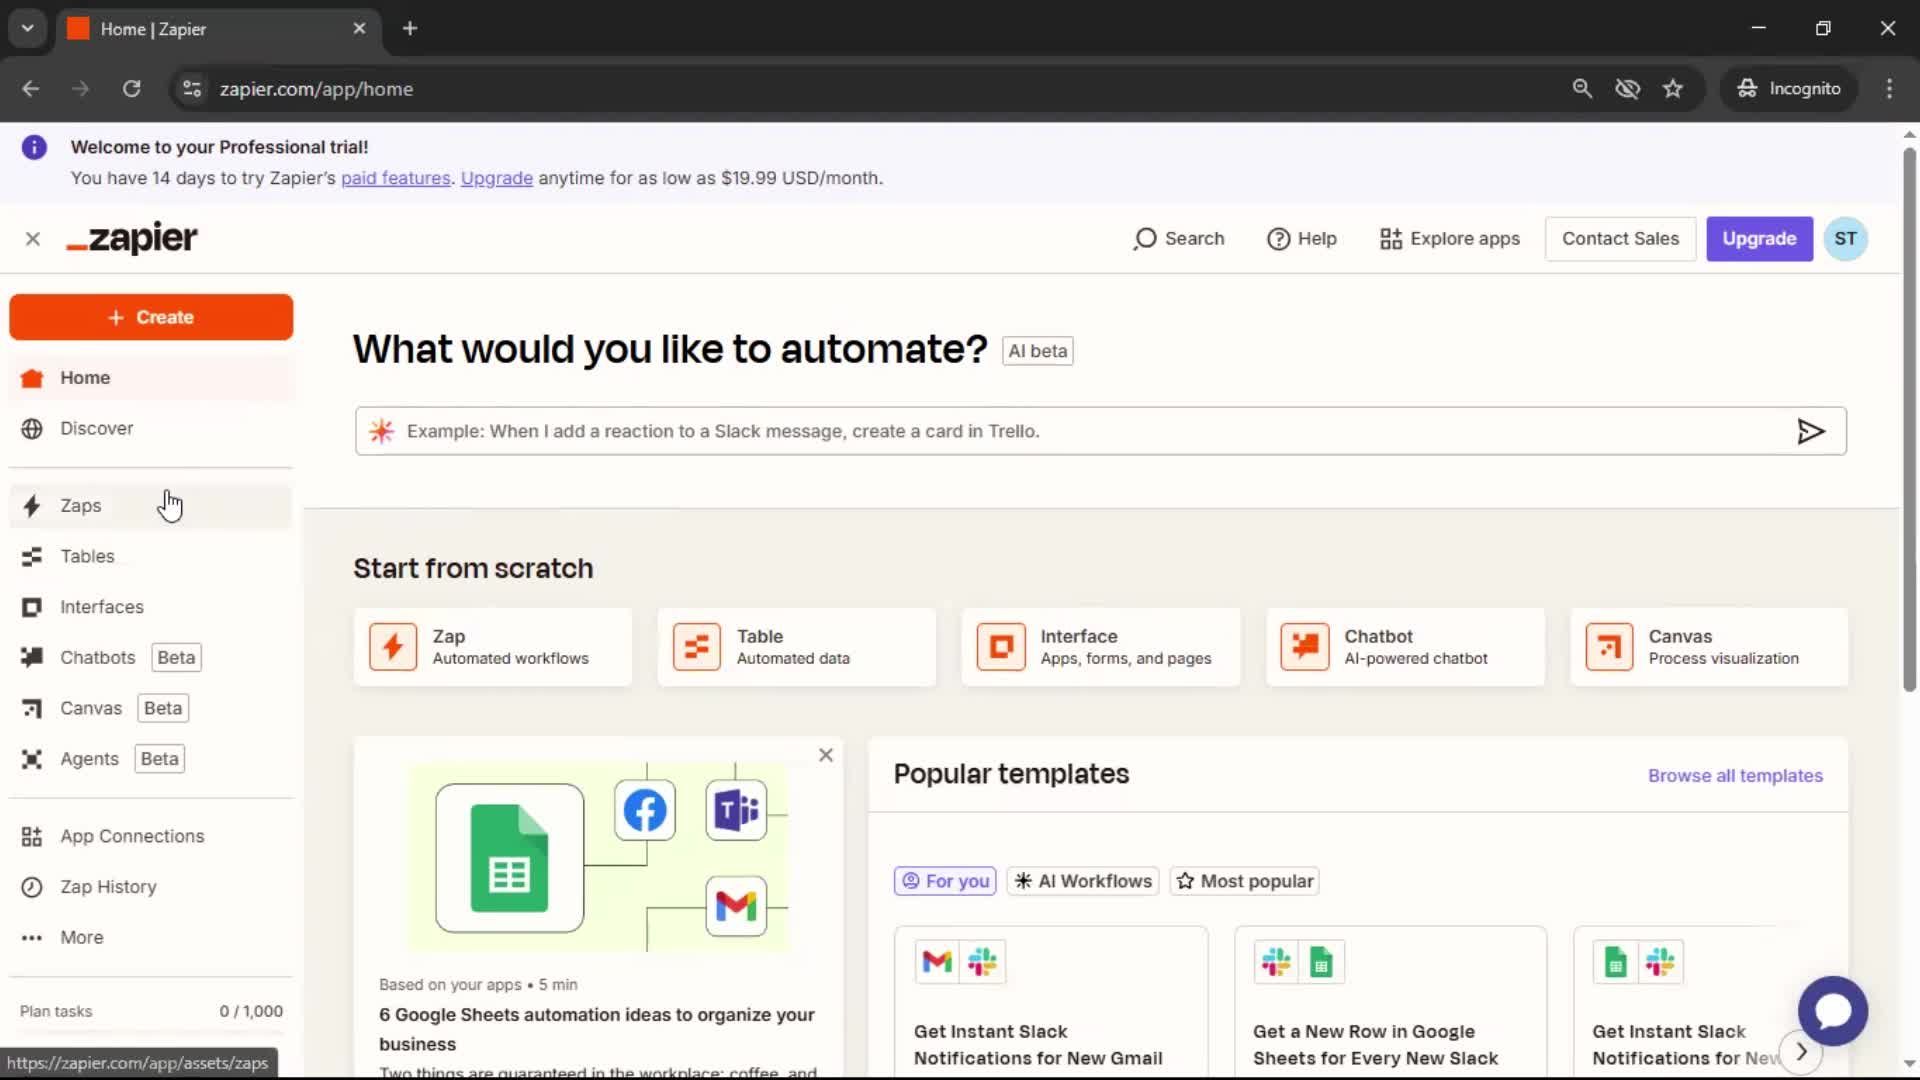Start a Table from scratch
The width and height of the screenshot is (1920, 1080).
797,647
